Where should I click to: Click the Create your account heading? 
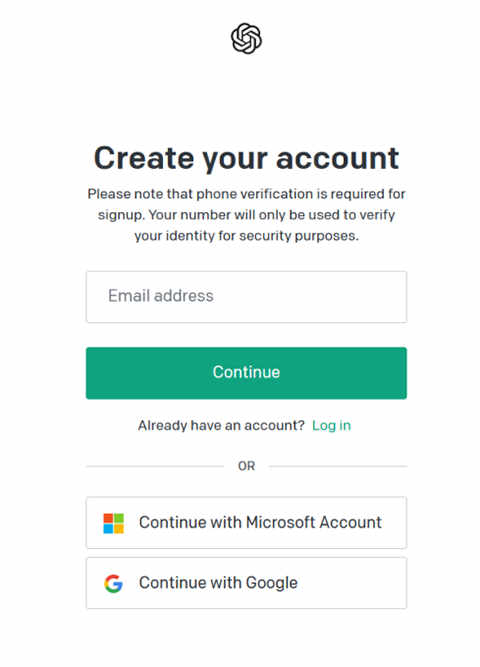(246, 158)
